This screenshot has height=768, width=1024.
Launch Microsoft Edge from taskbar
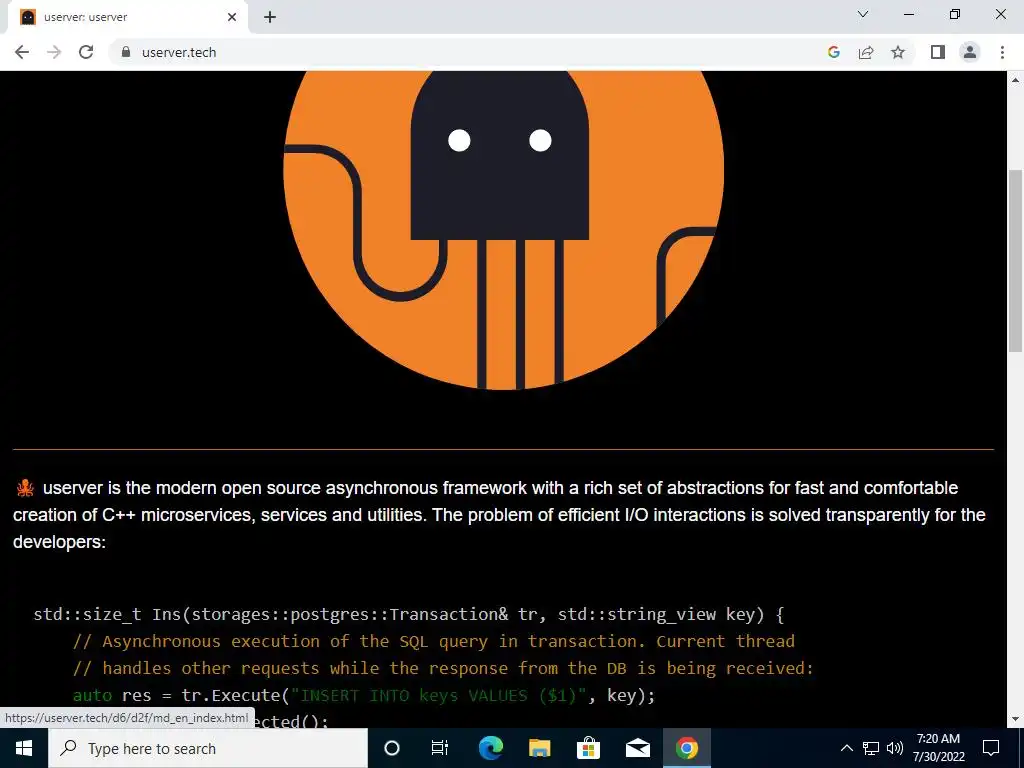(x=490, y=748)
